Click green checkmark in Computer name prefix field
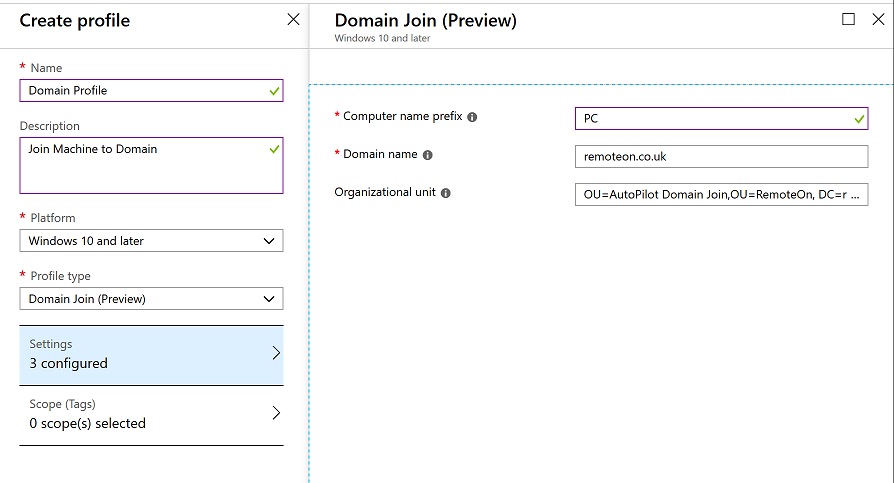894x483 pixels. [859, 119]
